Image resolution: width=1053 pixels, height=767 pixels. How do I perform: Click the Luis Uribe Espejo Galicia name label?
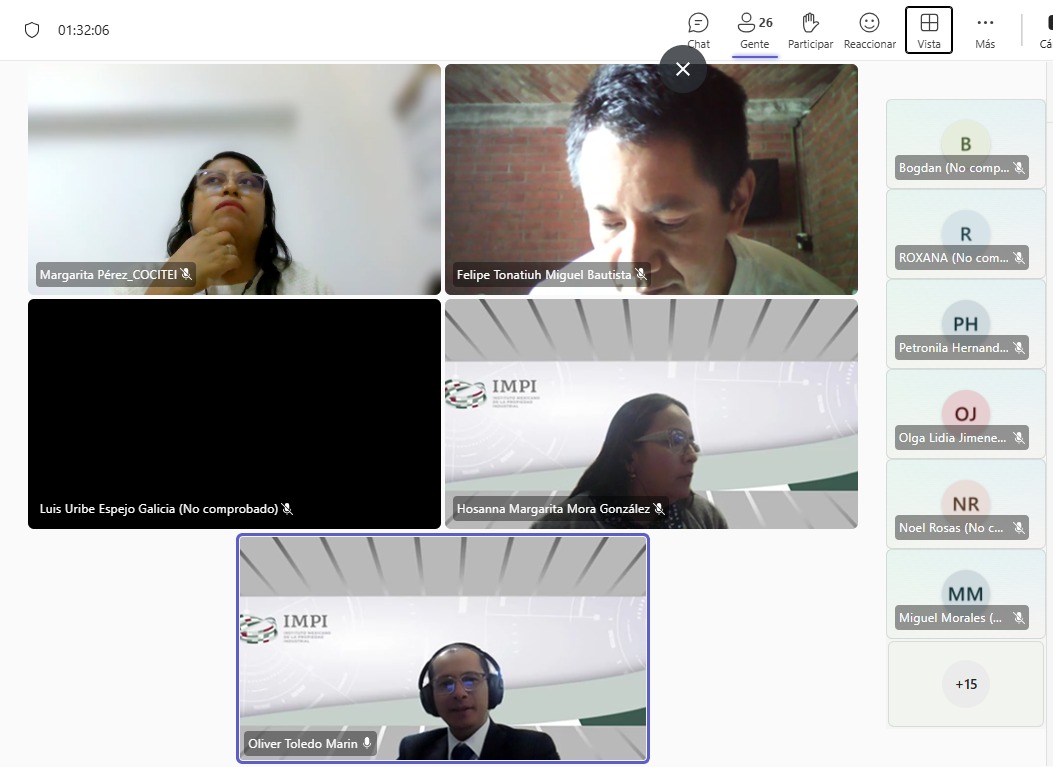(x=158, y=509)
